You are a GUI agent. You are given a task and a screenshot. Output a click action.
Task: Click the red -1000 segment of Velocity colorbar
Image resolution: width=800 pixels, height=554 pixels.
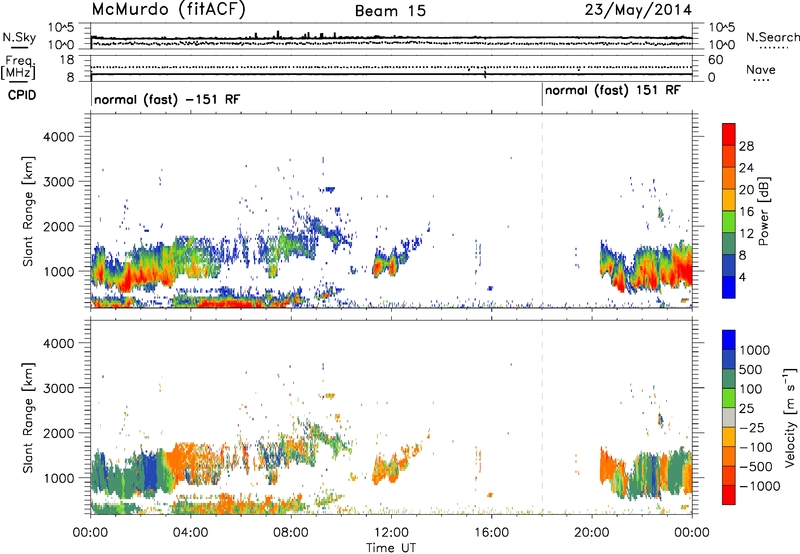coord(729,495)
